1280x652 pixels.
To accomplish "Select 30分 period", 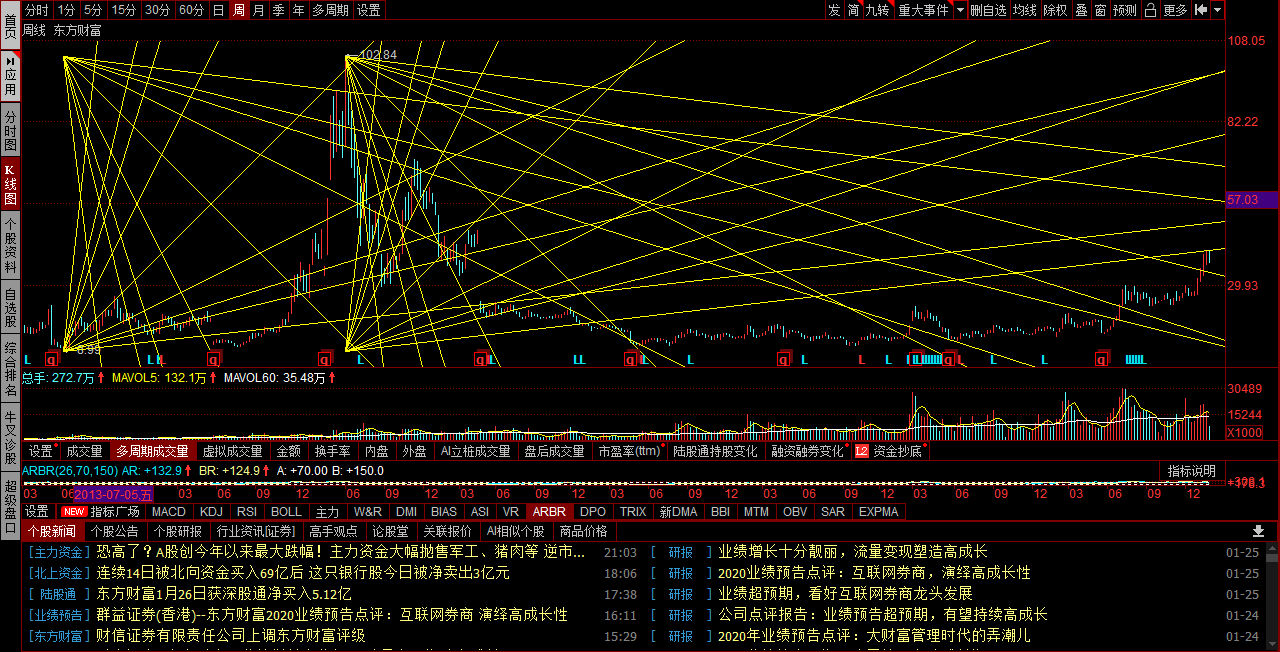I will tap(157, 10).
